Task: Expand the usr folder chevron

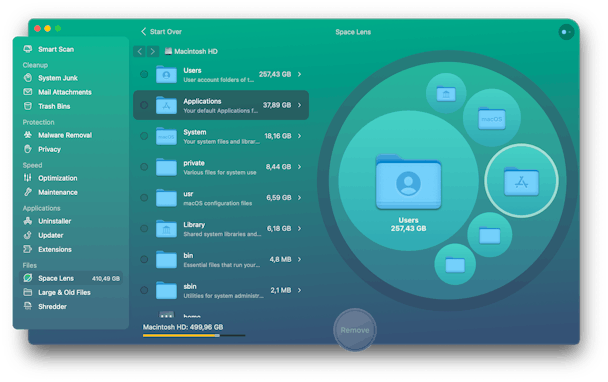Action: (x=299, y=197)
